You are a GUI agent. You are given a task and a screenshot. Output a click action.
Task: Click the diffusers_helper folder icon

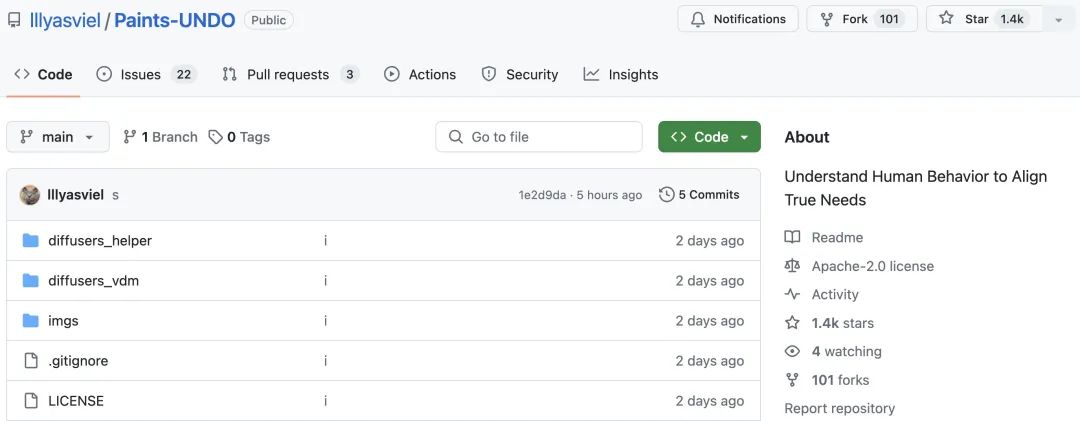(x=30, y=241)
